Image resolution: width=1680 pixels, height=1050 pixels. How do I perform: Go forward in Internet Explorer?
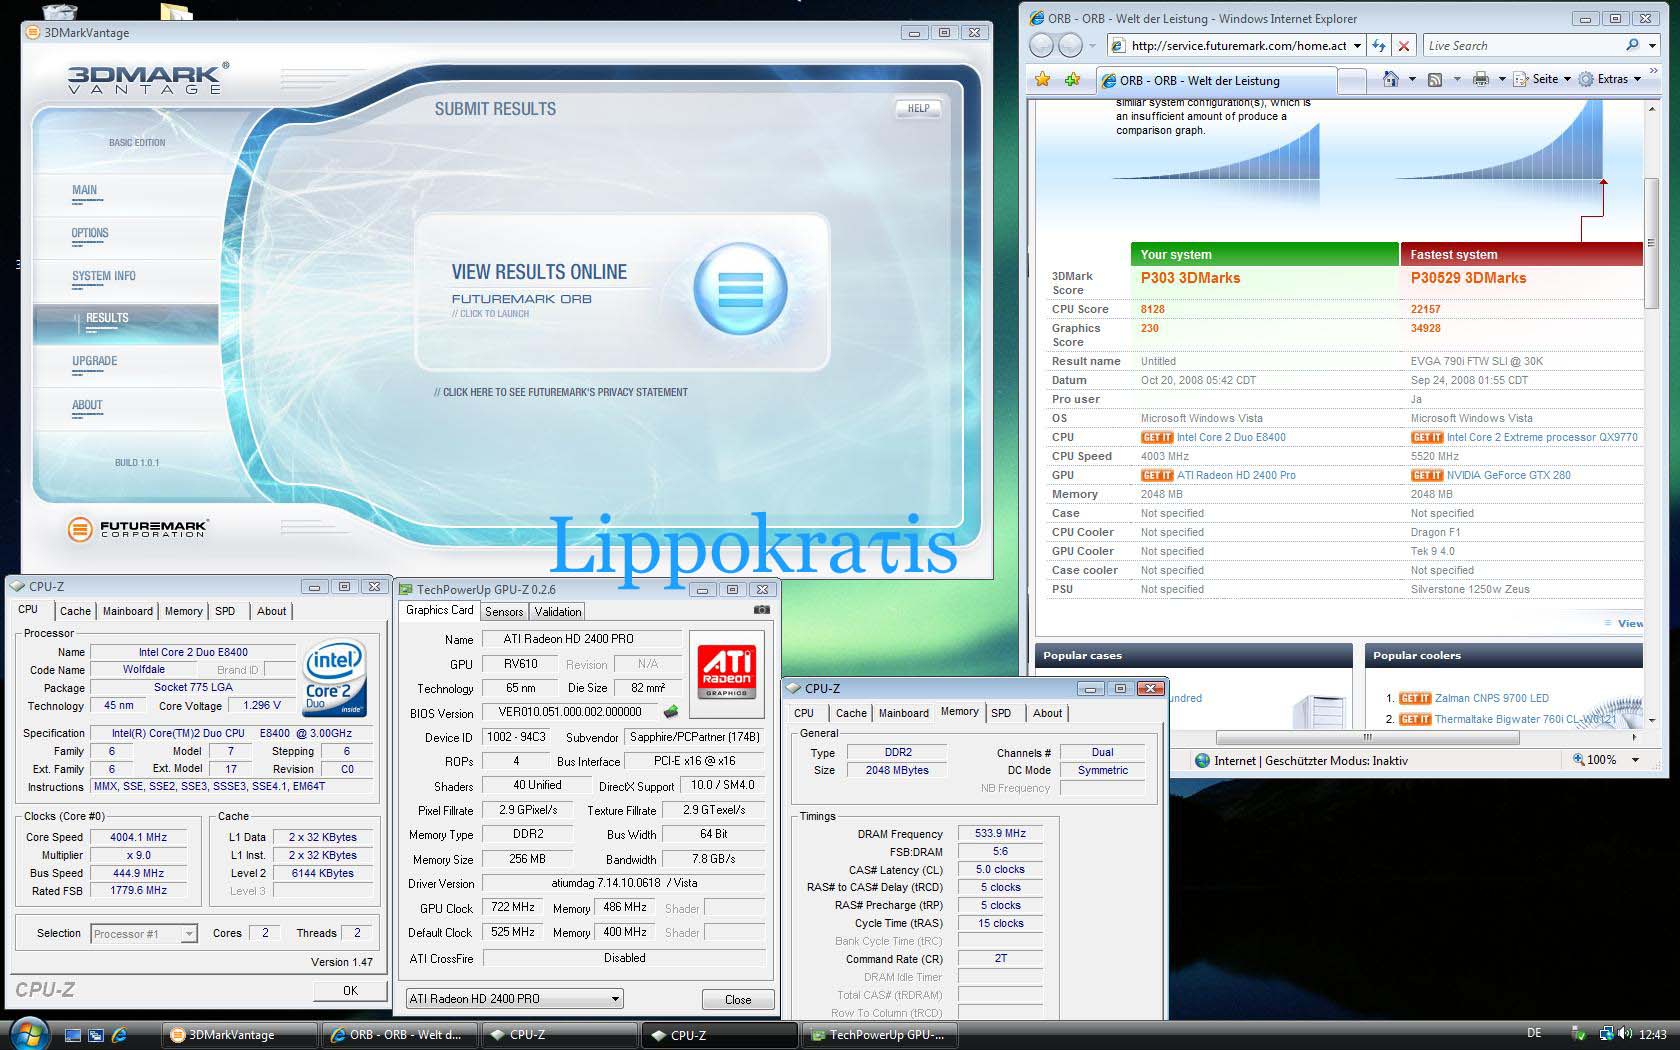pos(1071,45)
